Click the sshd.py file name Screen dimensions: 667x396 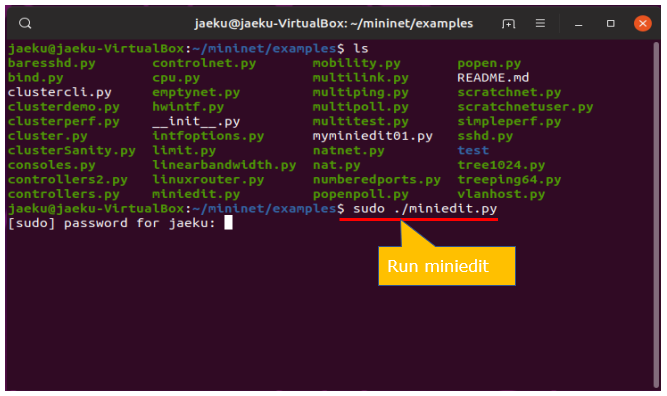coord(485,136)
